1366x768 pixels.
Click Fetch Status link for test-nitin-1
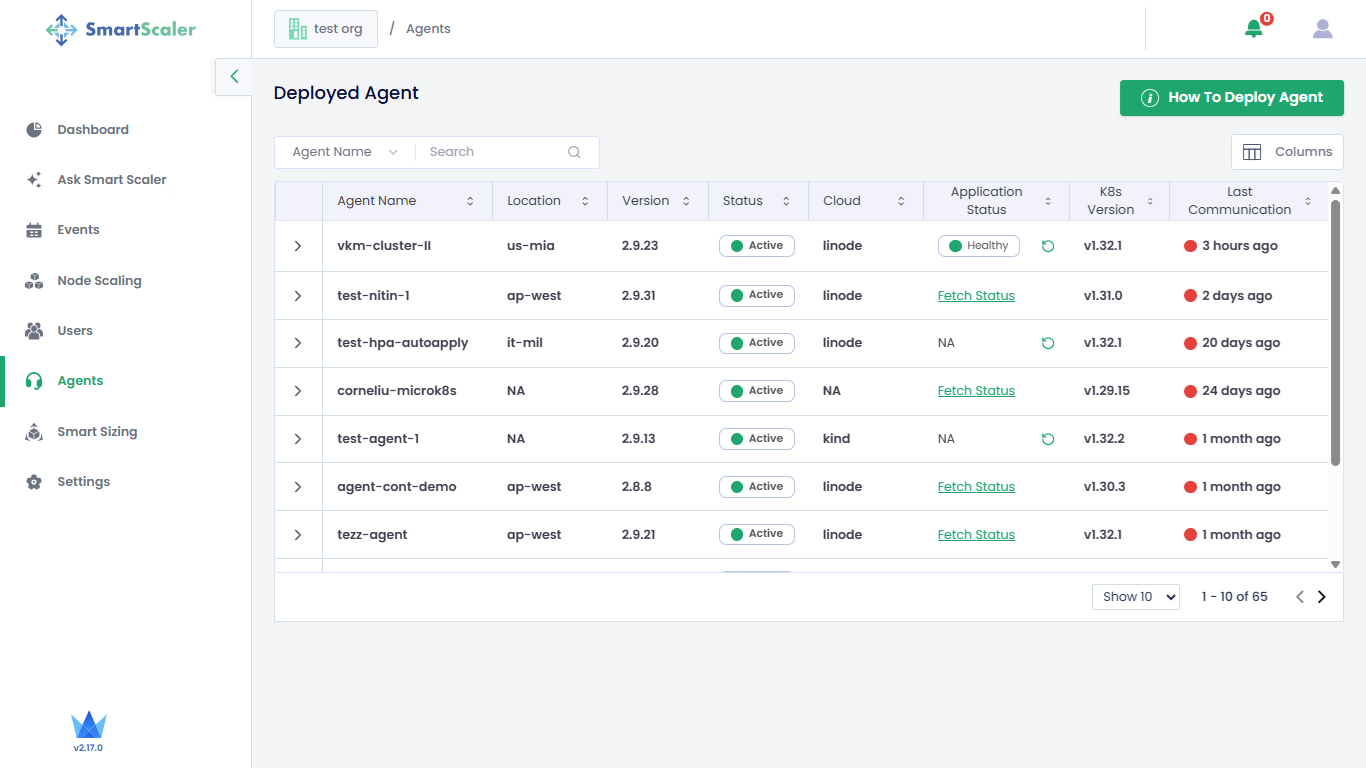[x=976, y=296]
